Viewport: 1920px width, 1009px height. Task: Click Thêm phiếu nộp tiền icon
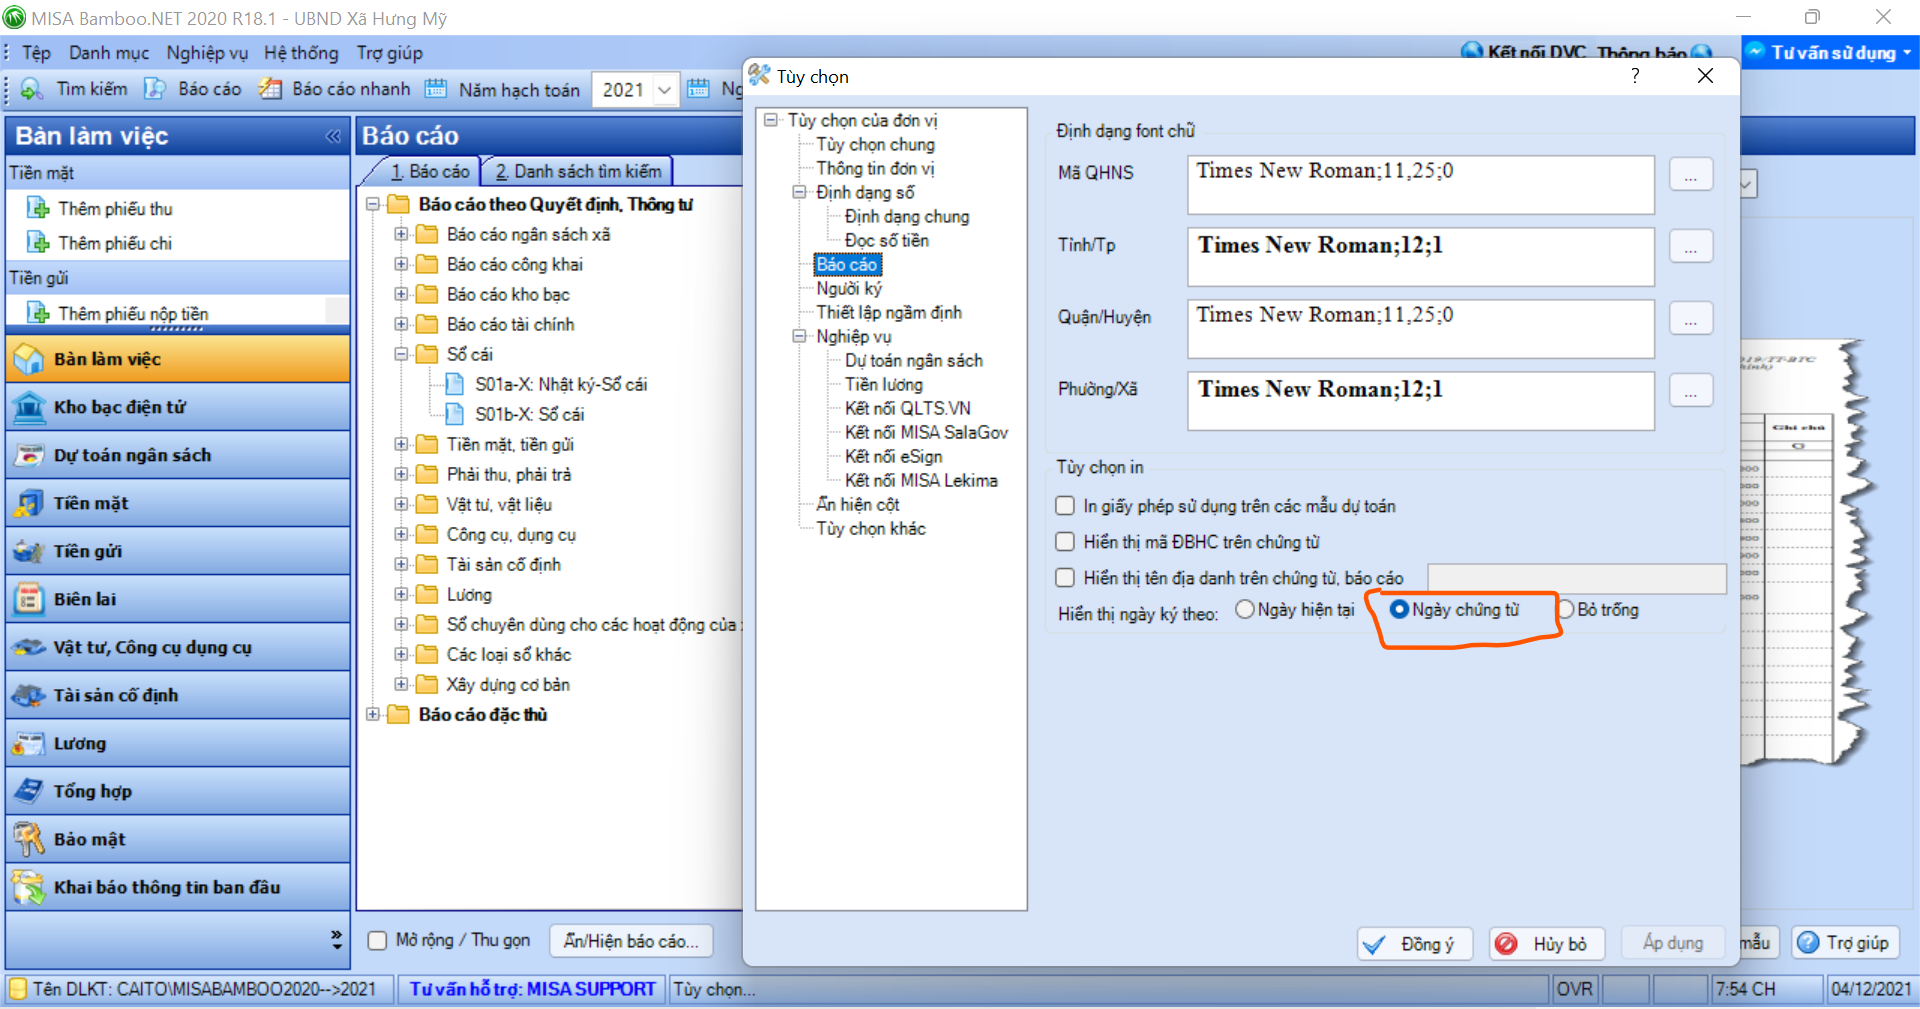pyautogui.click(x=38, y=313)
